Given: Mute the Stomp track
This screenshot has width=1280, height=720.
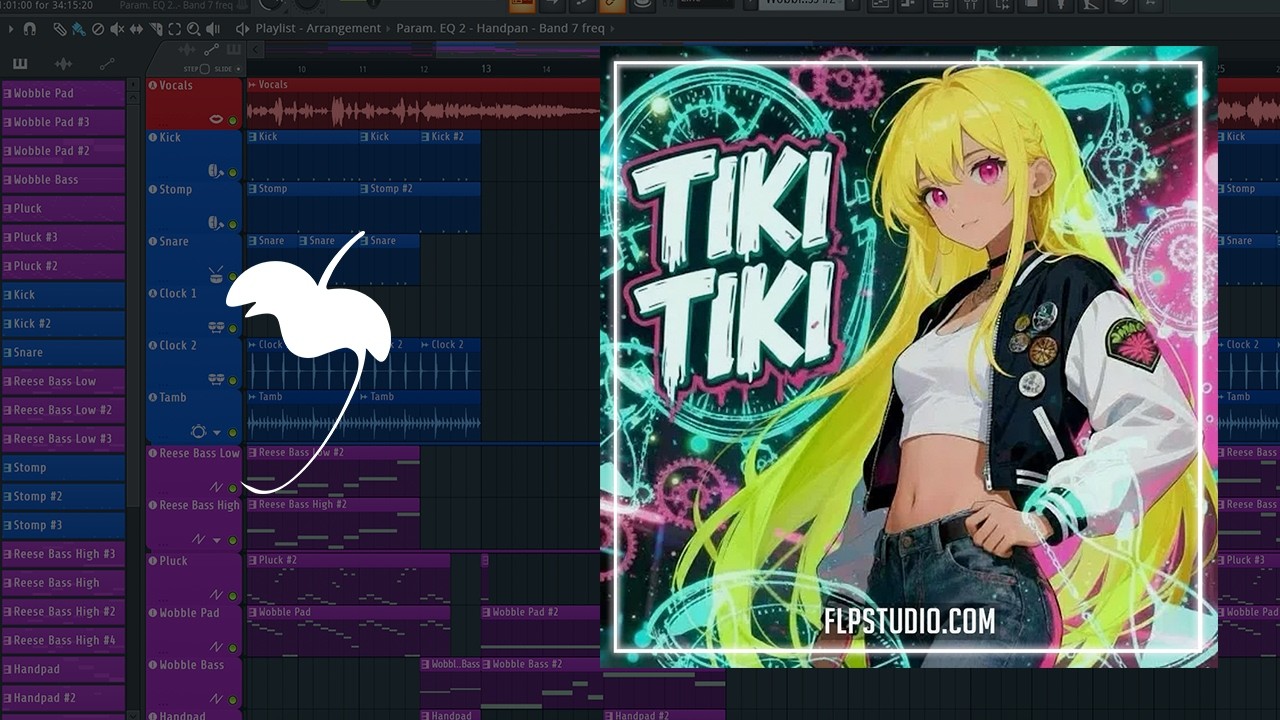Looking at the screenshot, I should [233, 224].
